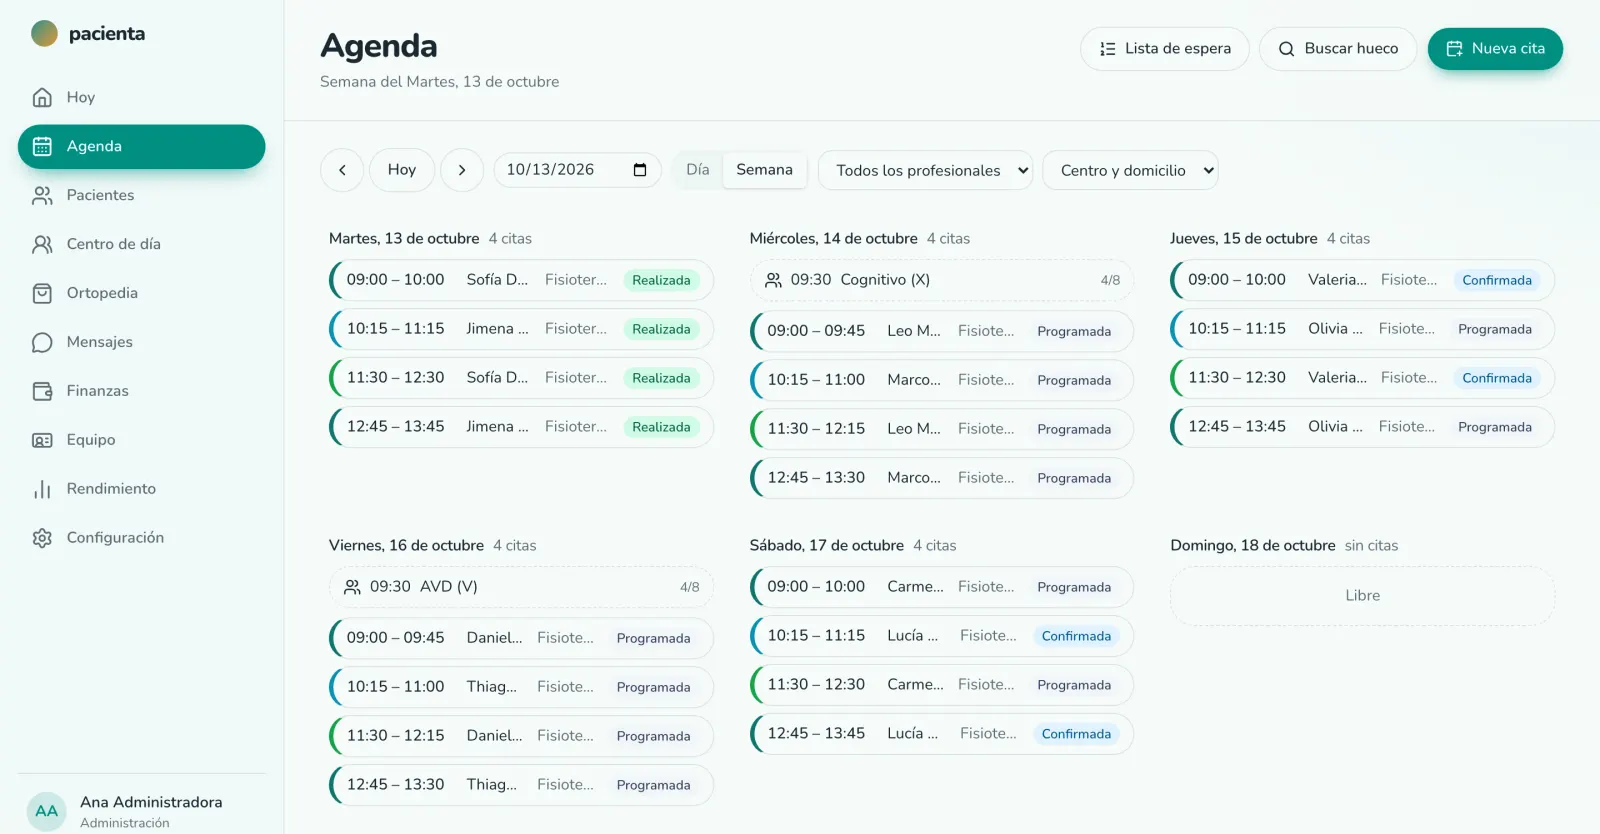Click the Ortopedia bag icon
Image resolution: width=1600 pixels, height=834 pixels.
(42, 293)
